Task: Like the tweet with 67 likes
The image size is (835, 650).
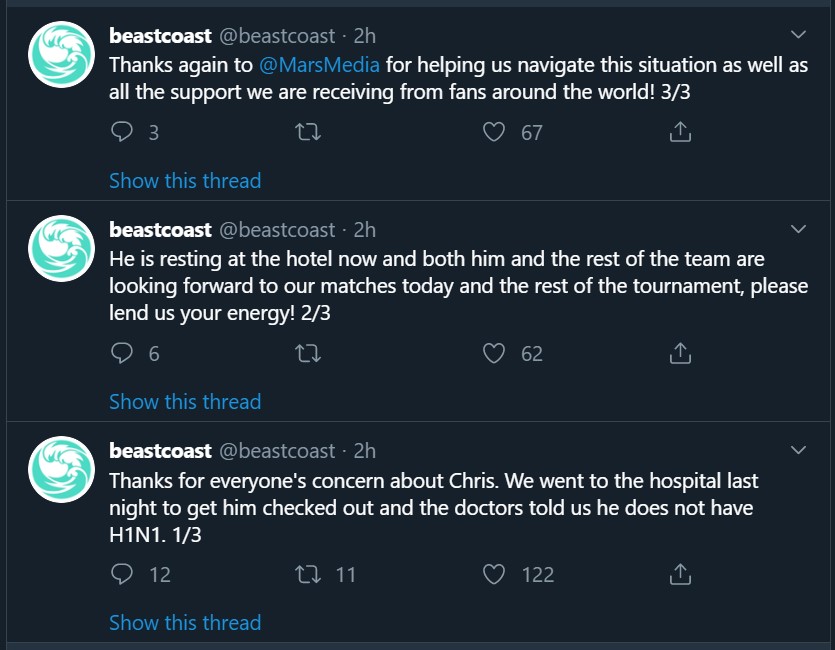Action: [494, 132]
